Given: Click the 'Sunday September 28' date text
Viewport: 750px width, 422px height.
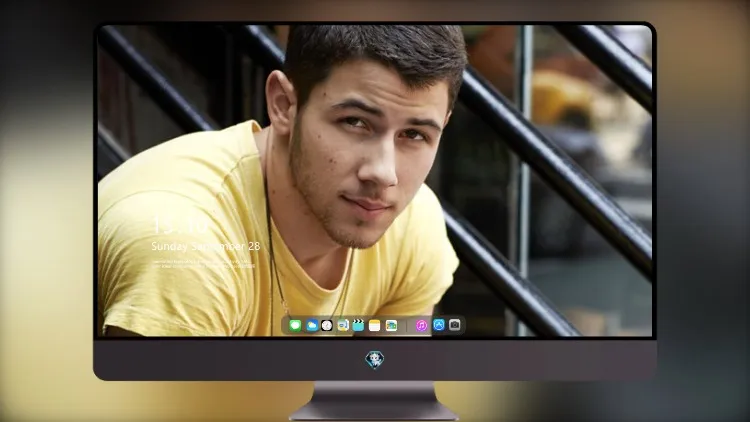Looking at the screenshot, I should click(x=206, y=246).
